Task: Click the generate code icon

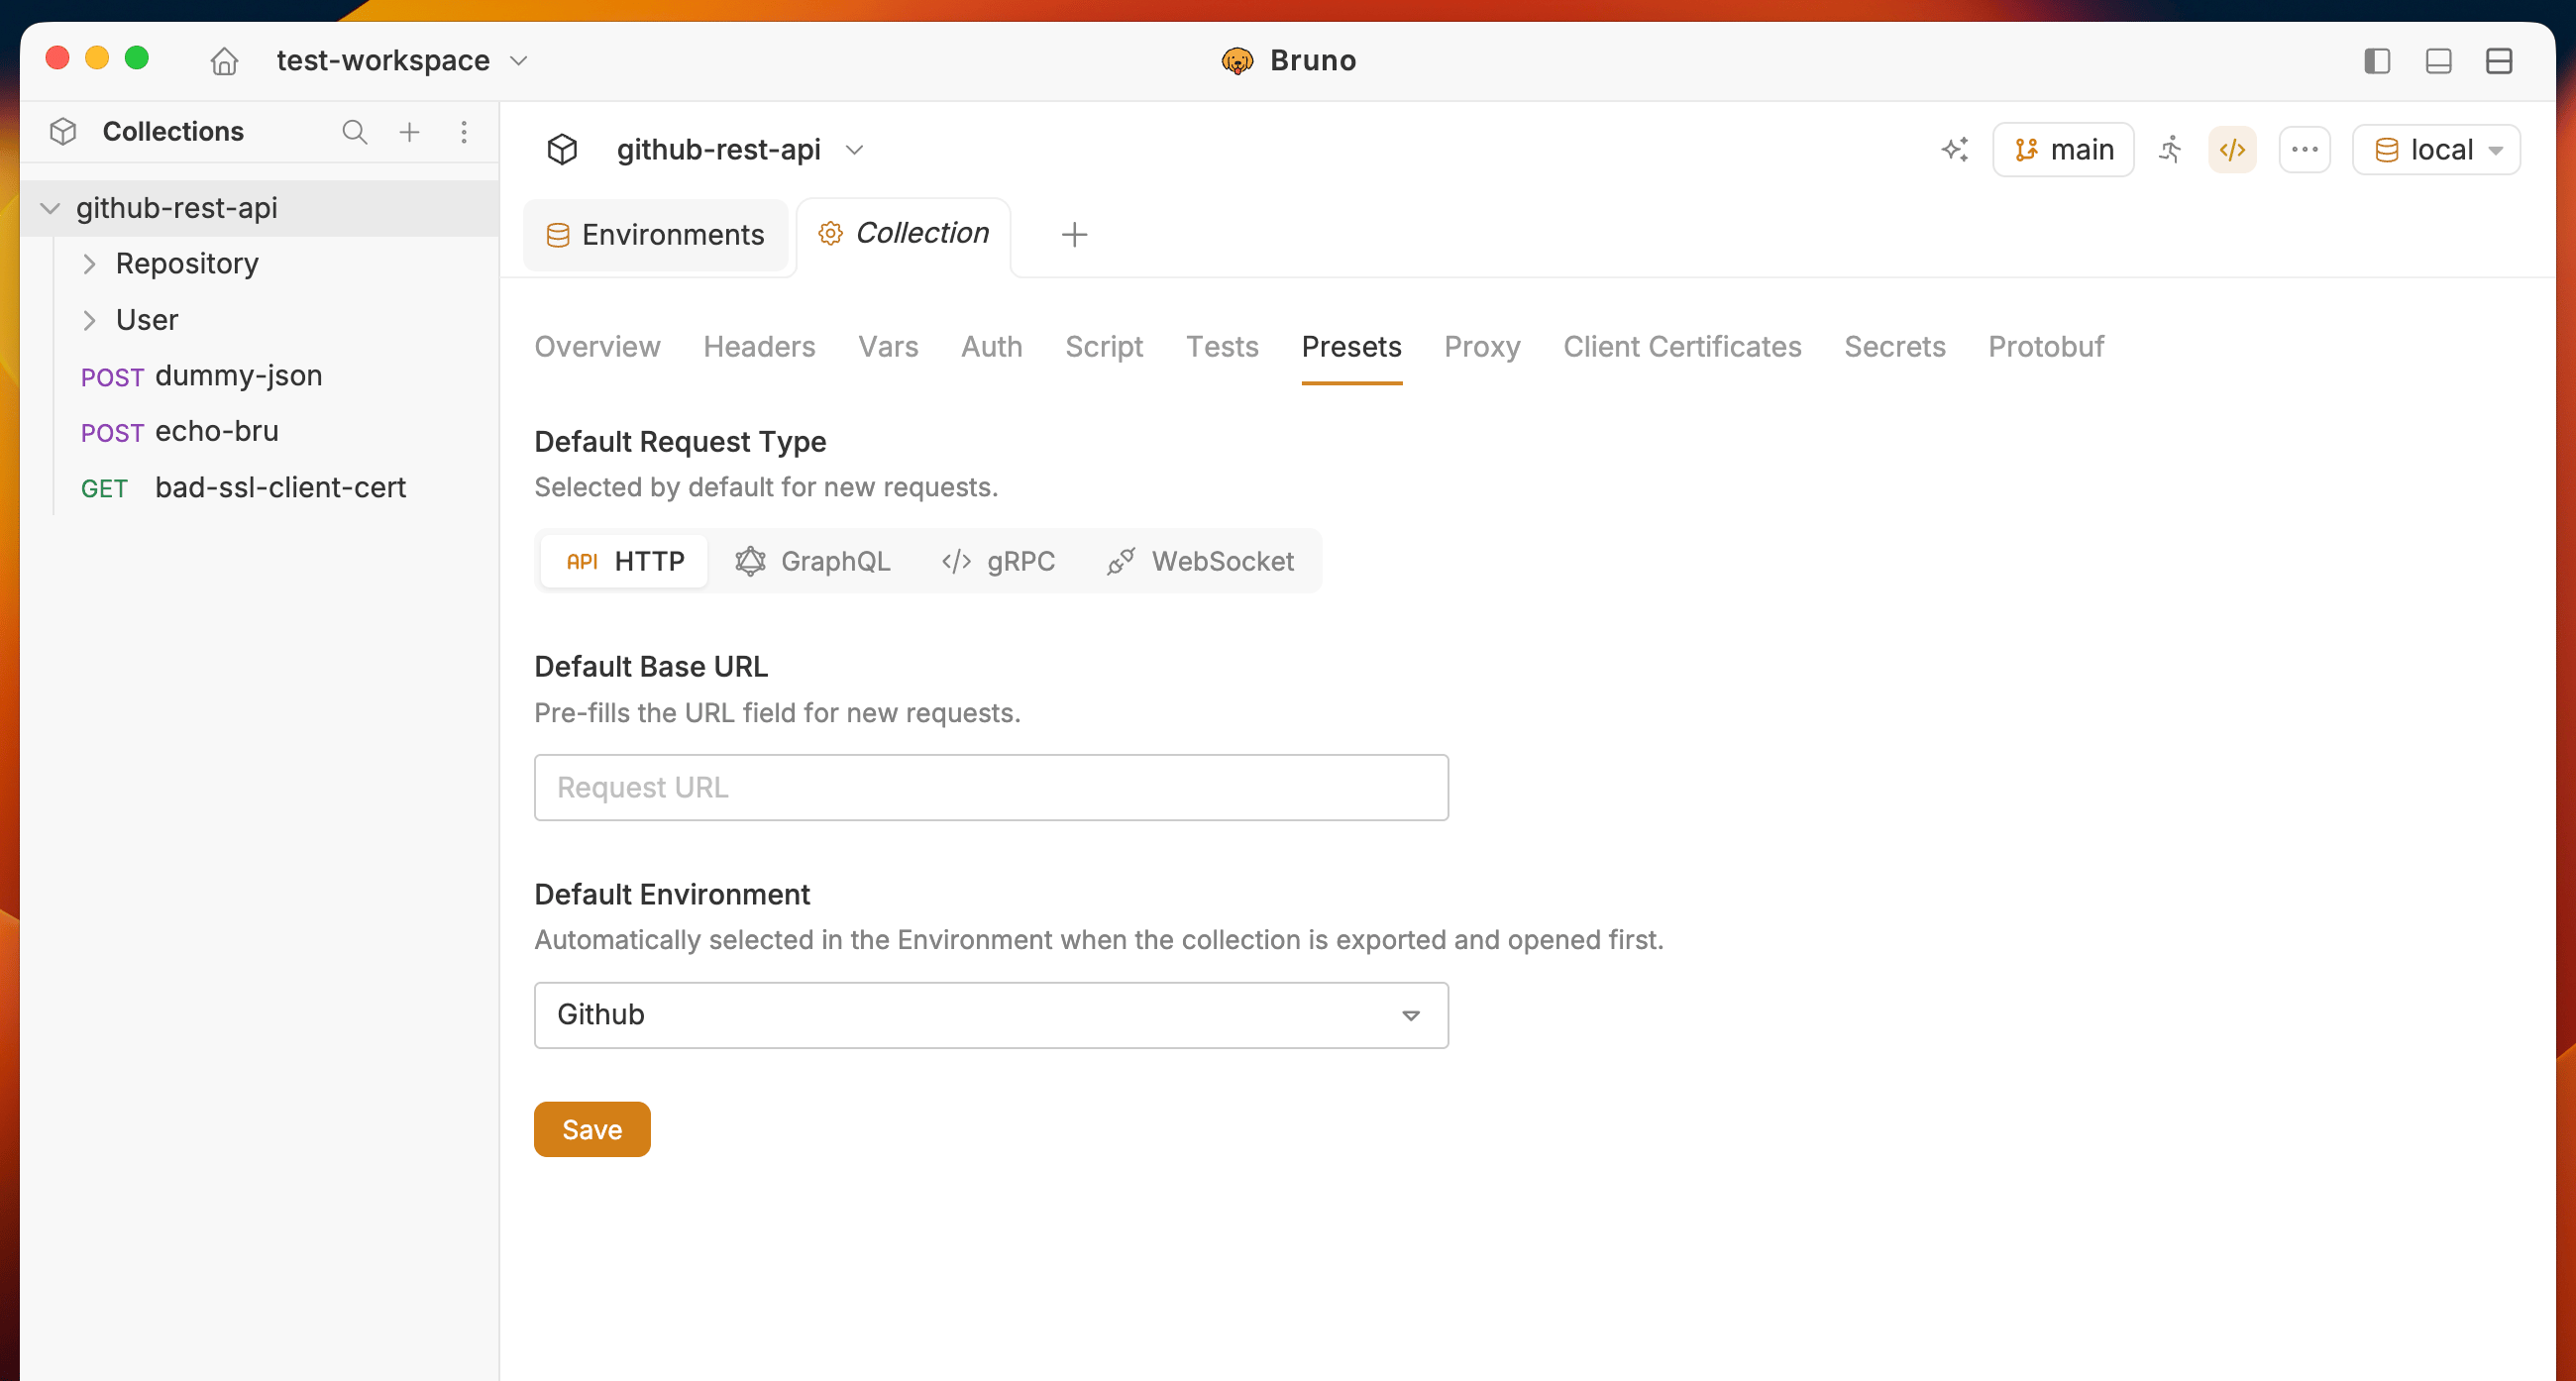Action: 2232,150
